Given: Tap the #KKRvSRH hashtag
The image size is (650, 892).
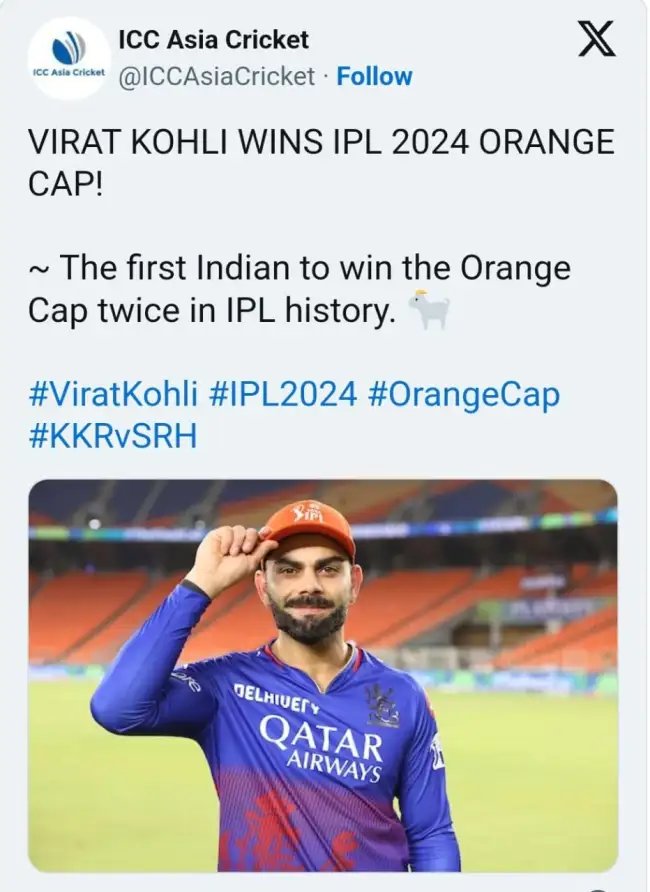Looking at the screenshot, I should [x=112, y=436].
